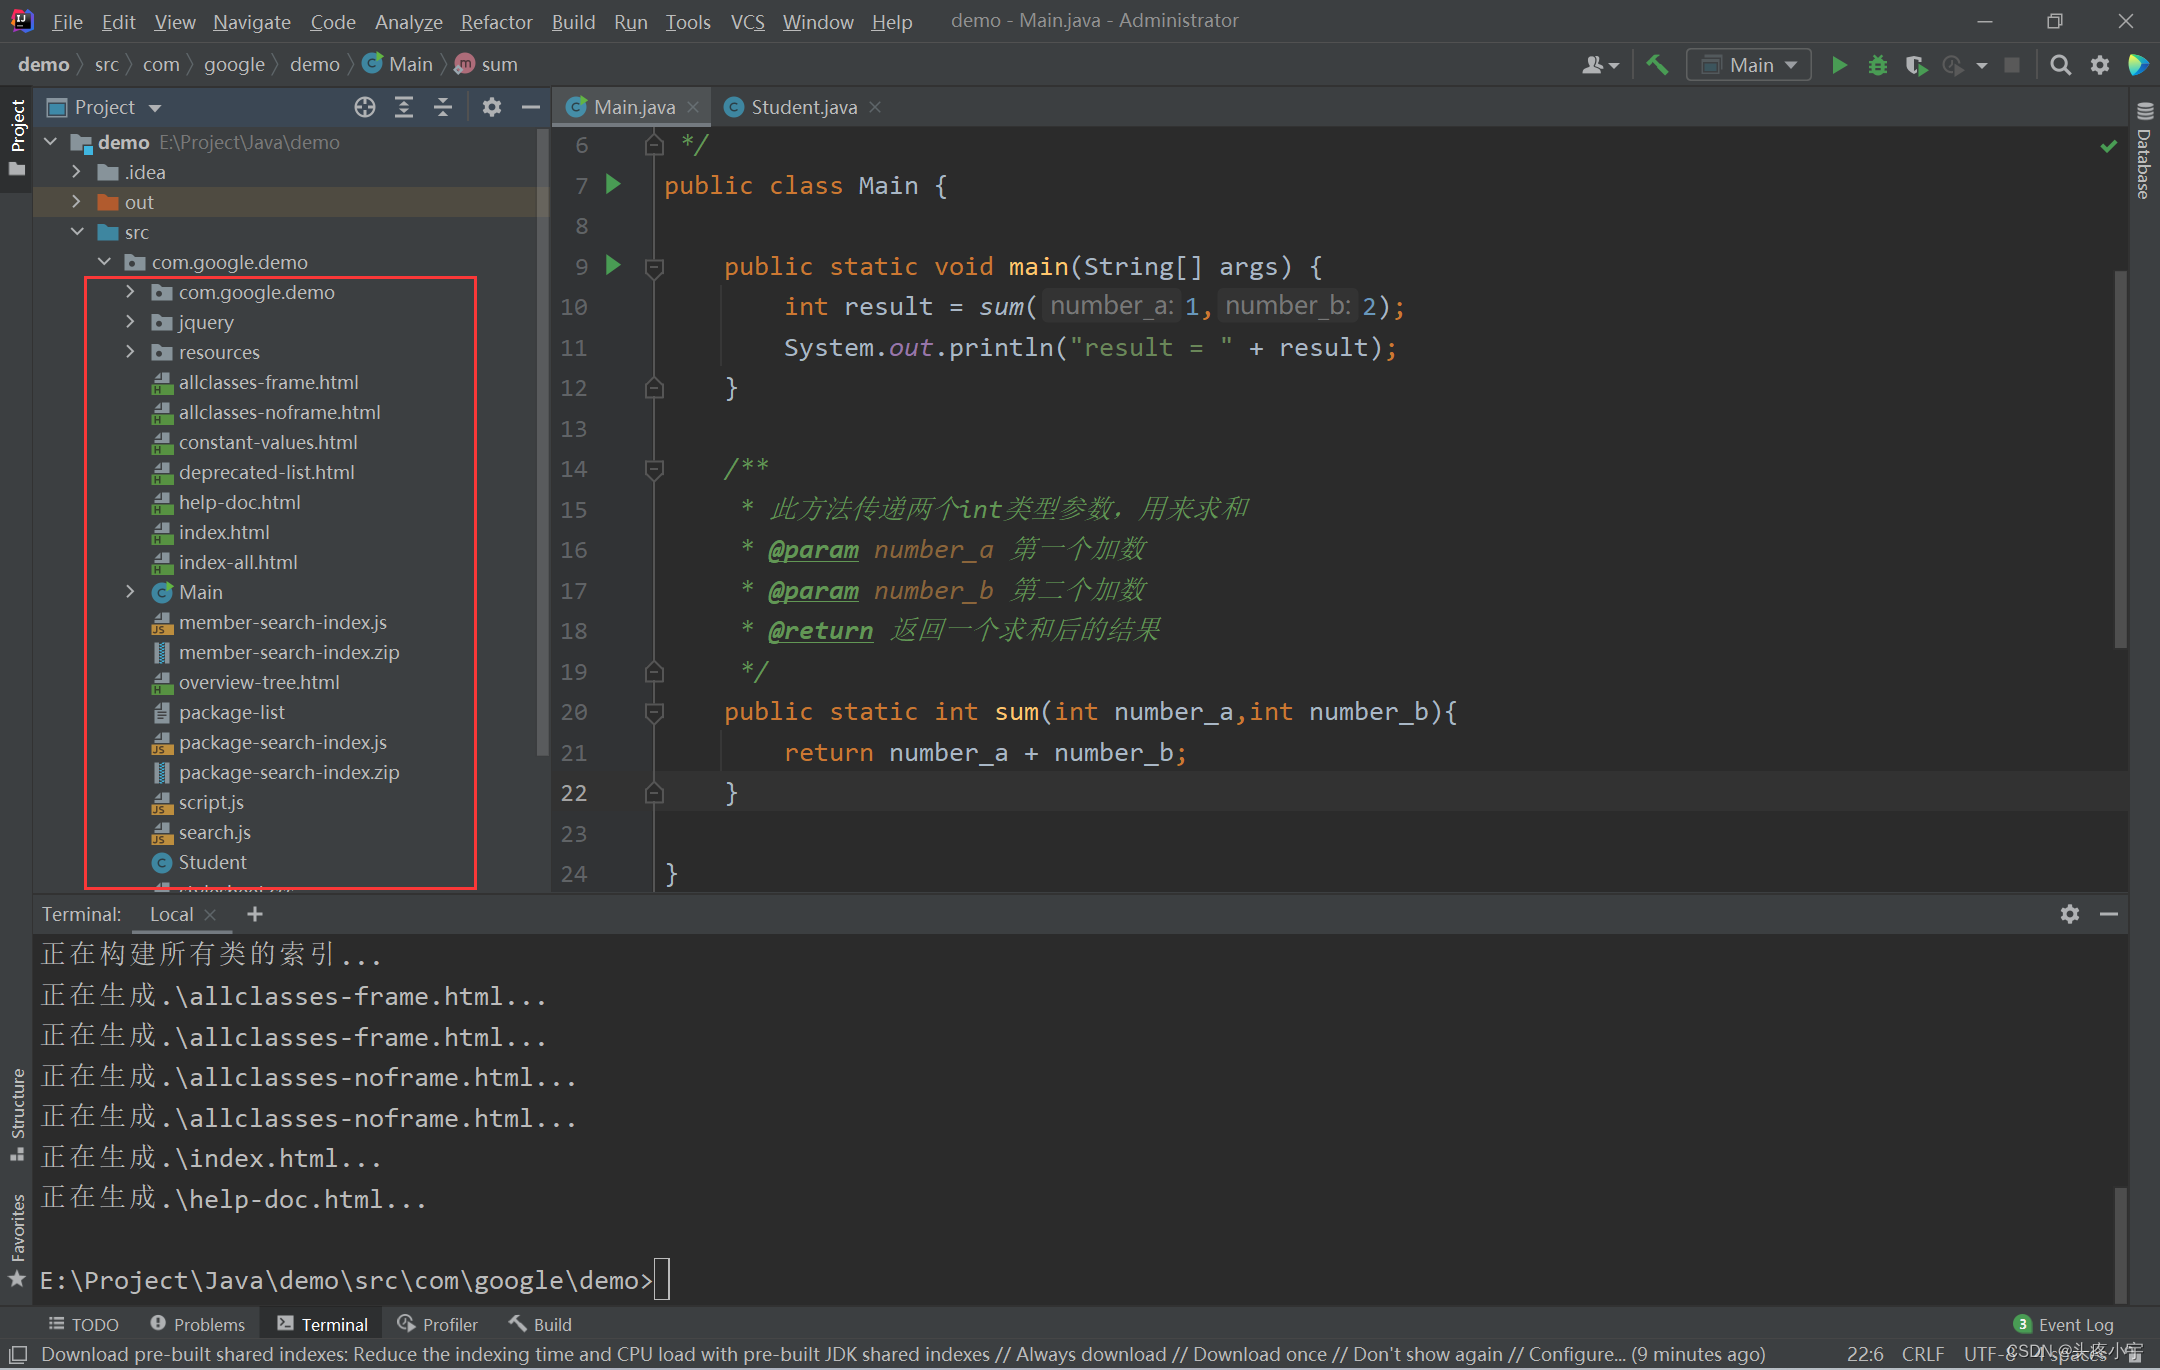
Task: Collapse the demo project root node
Action: click(x=51, y=142)
